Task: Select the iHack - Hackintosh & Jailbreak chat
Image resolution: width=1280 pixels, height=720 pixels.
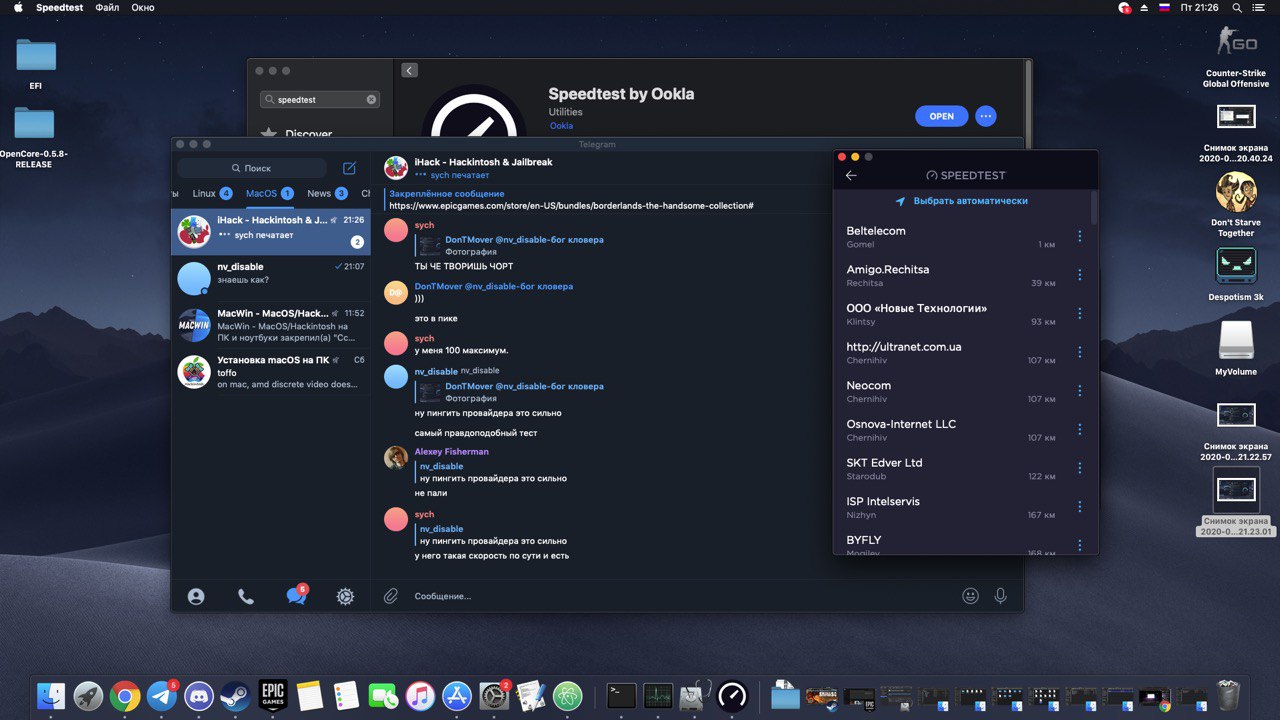Action: pos(271,232)
